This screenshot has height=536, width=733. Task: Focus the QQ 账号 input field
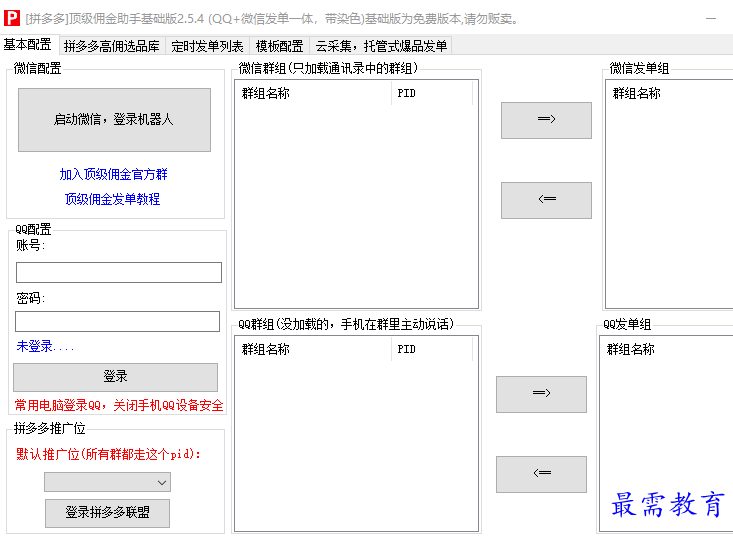coord(119,272)
